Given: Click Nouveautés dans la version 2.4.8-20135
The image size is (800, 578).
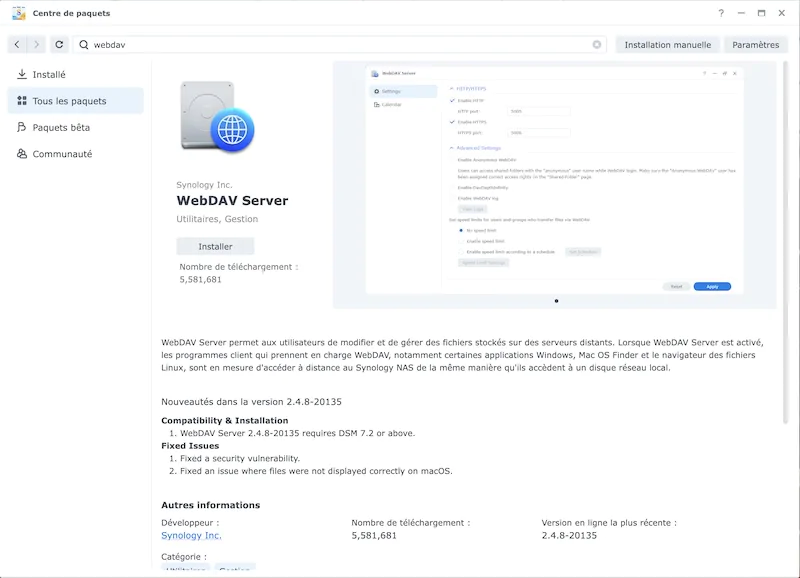Looking at the screenshot, I should tap(252, 401).
